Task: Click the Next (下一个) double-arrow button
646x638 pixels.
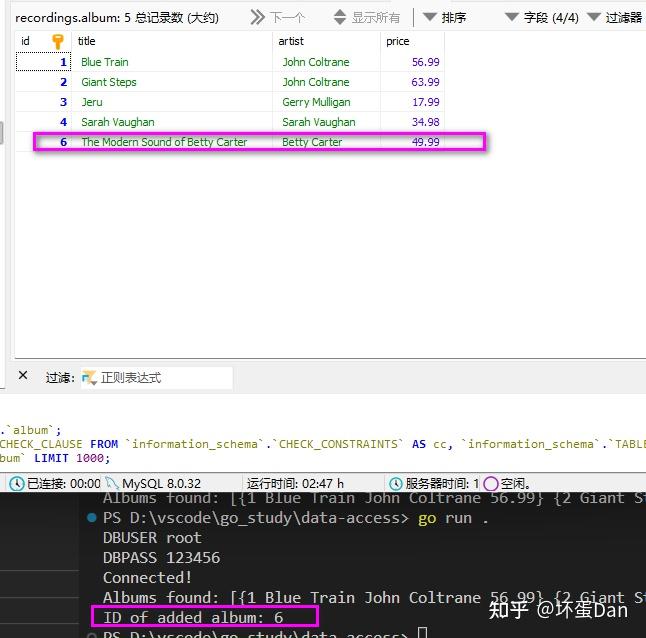Action: tap(278, 17)
